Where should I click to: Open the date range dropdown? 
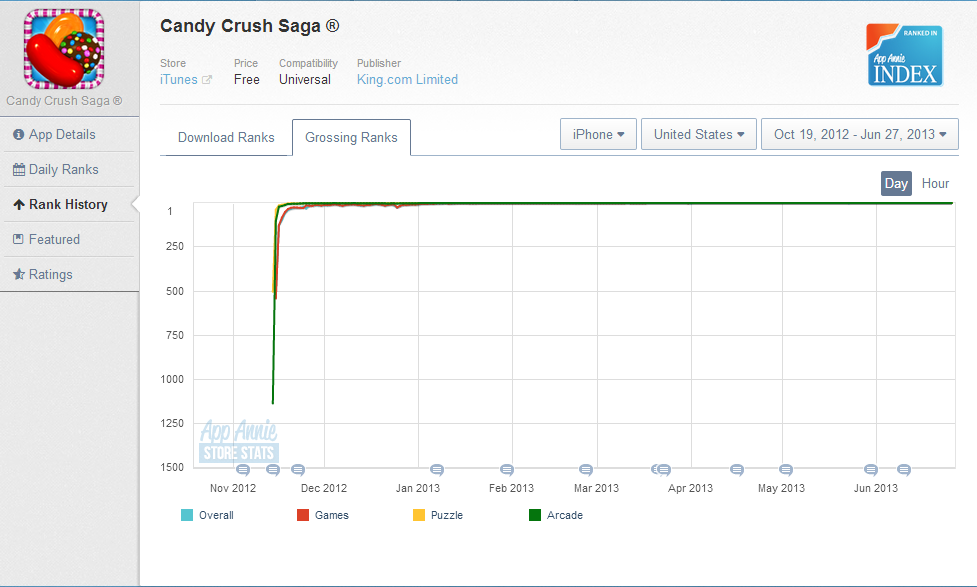[x=860, y=134]
